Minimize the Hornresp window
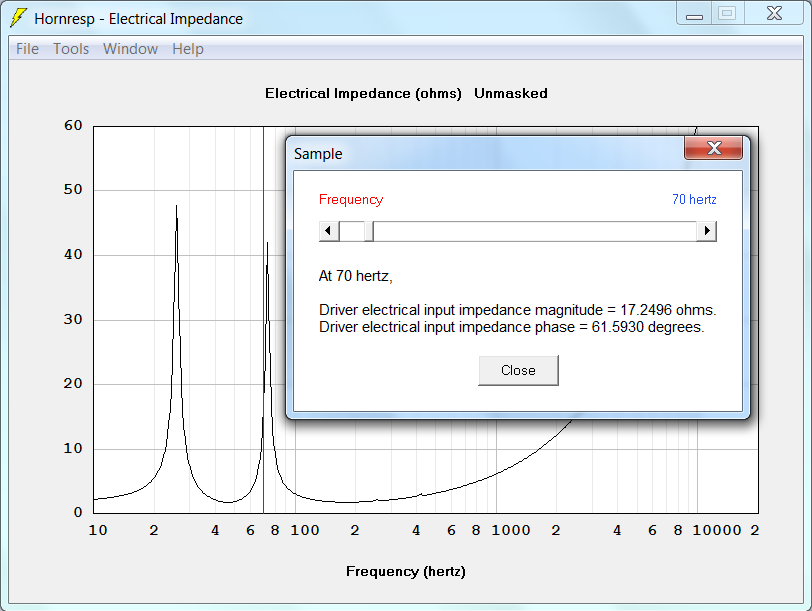 coord(694,14)
